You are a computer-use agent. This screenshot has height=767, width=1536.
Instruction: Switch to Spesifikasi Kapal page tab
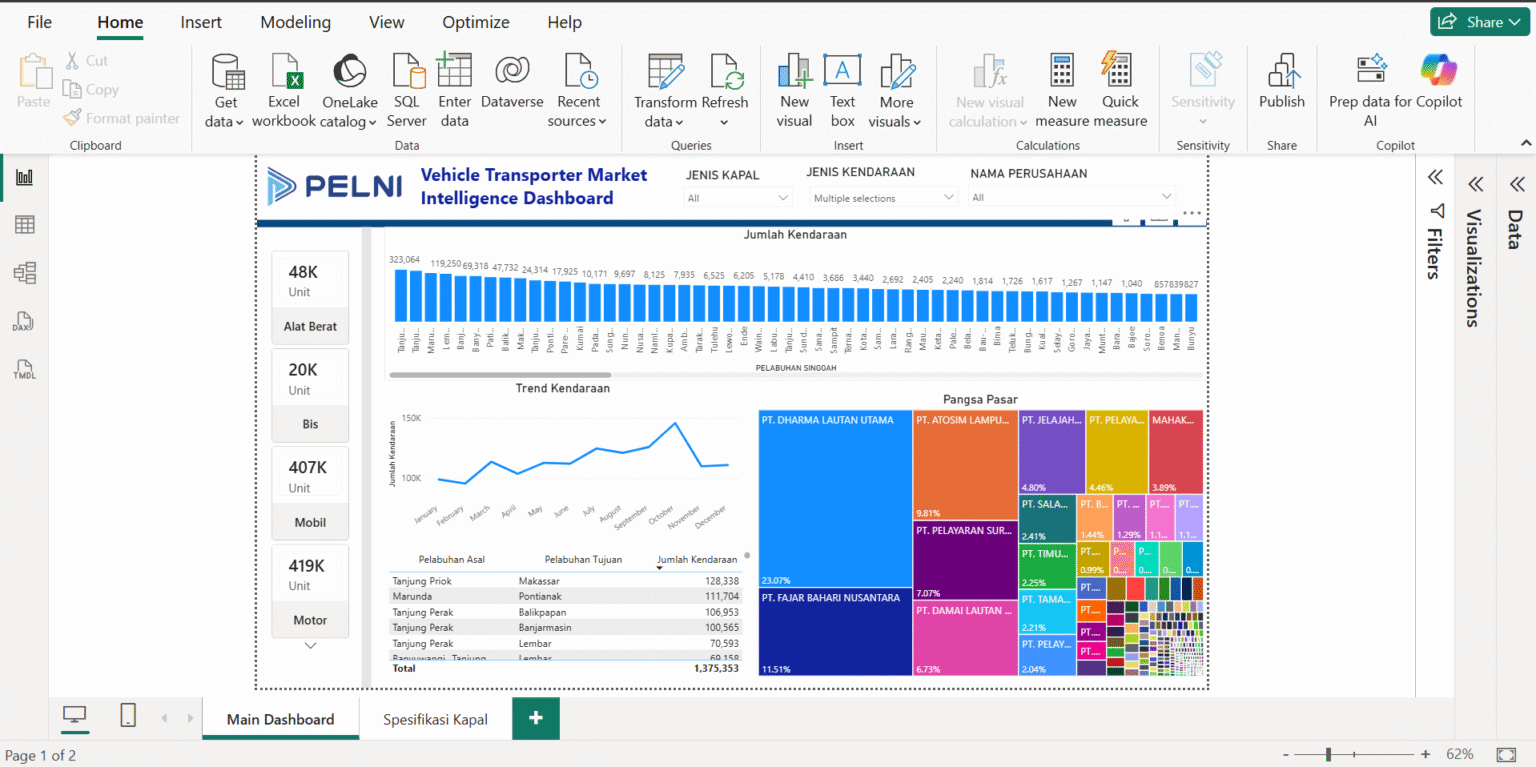click(x=436, y=719)
